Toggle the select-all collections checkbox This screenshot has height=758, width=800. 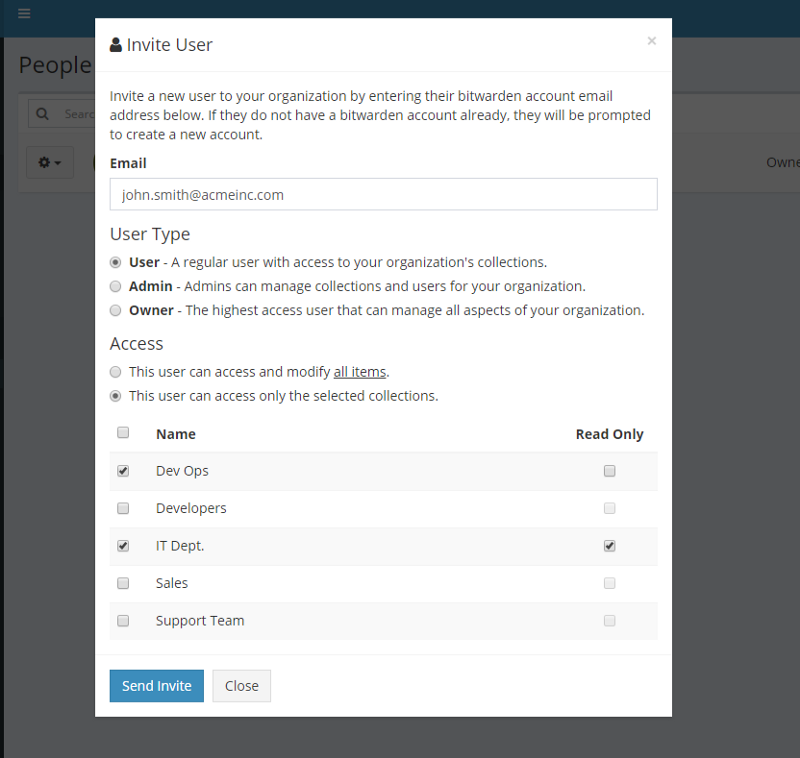click(x=123, y=433)
